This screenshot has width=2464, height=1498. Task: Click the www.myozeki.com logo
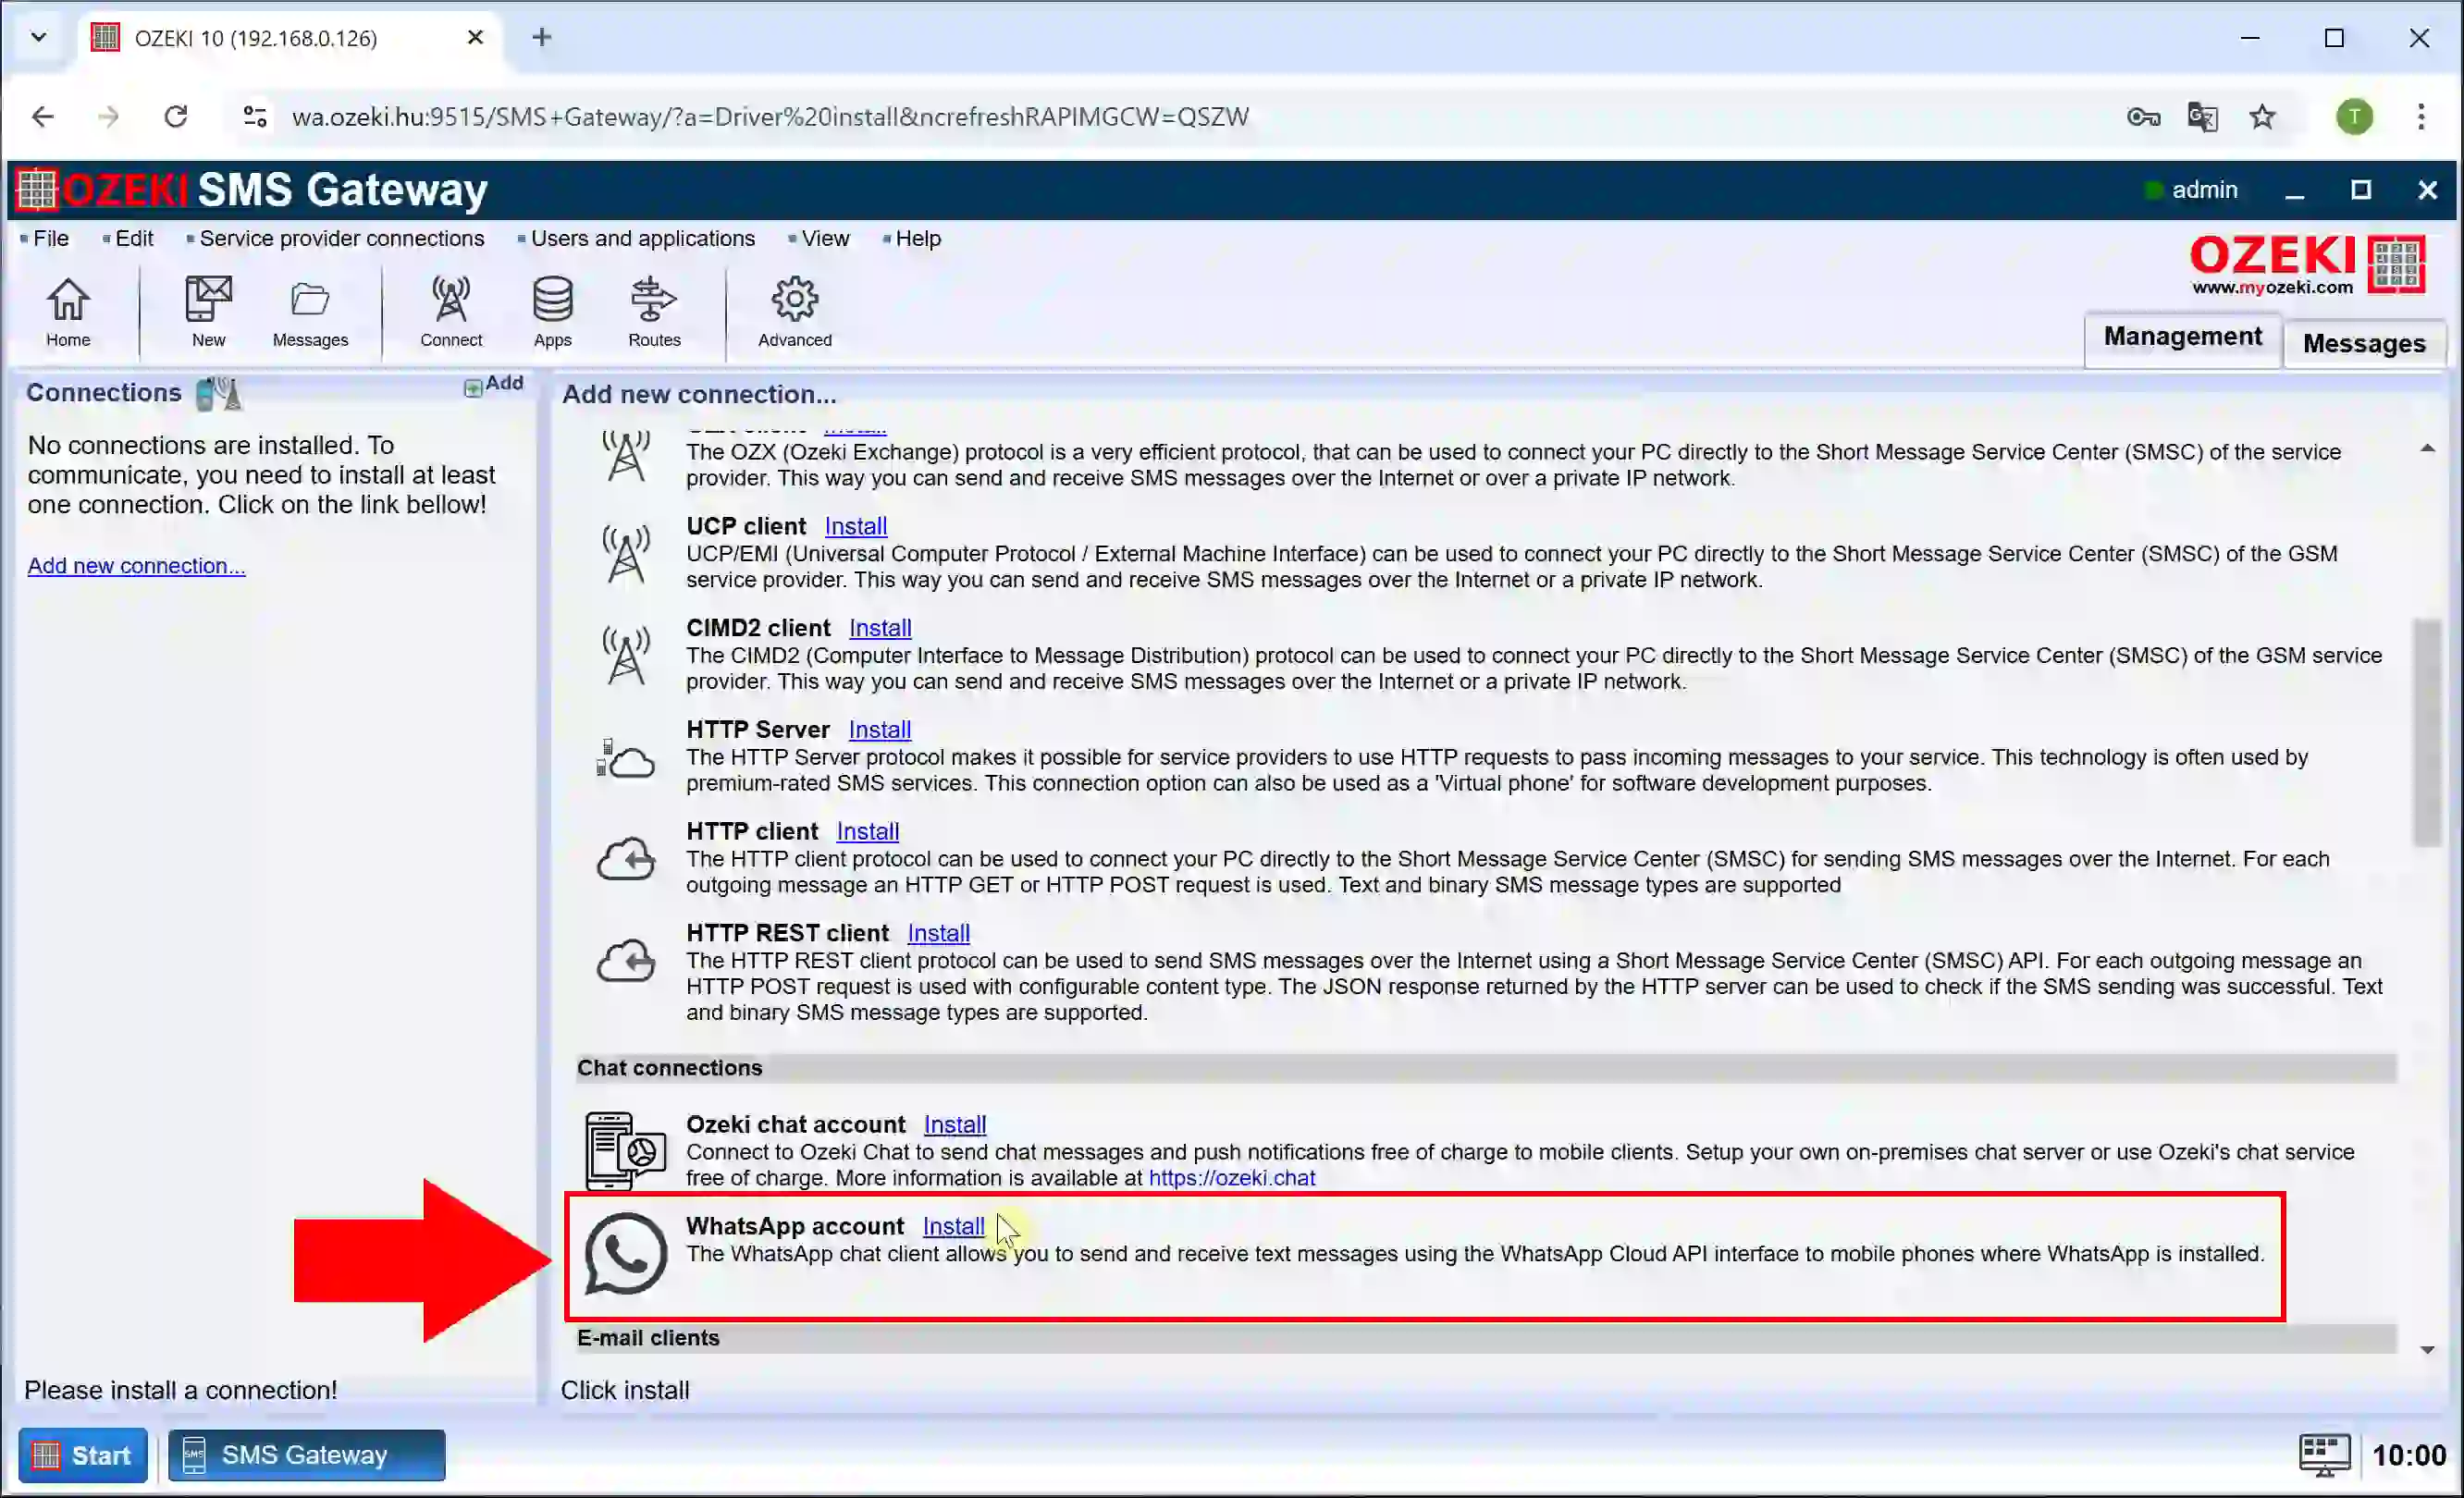2308,265
